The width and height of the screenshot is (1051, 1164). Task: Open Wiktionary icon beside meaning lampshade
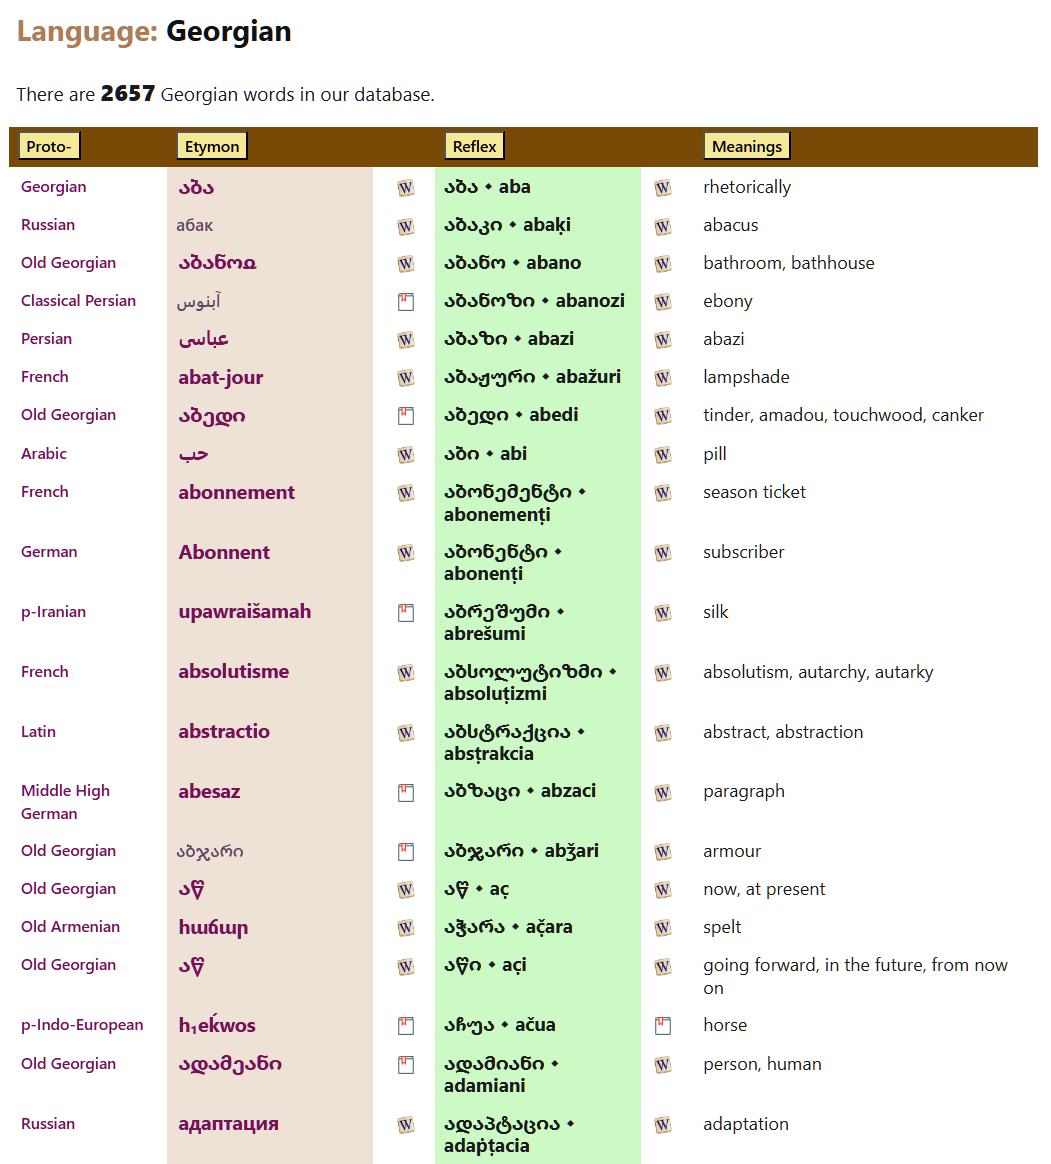point(663,377)
